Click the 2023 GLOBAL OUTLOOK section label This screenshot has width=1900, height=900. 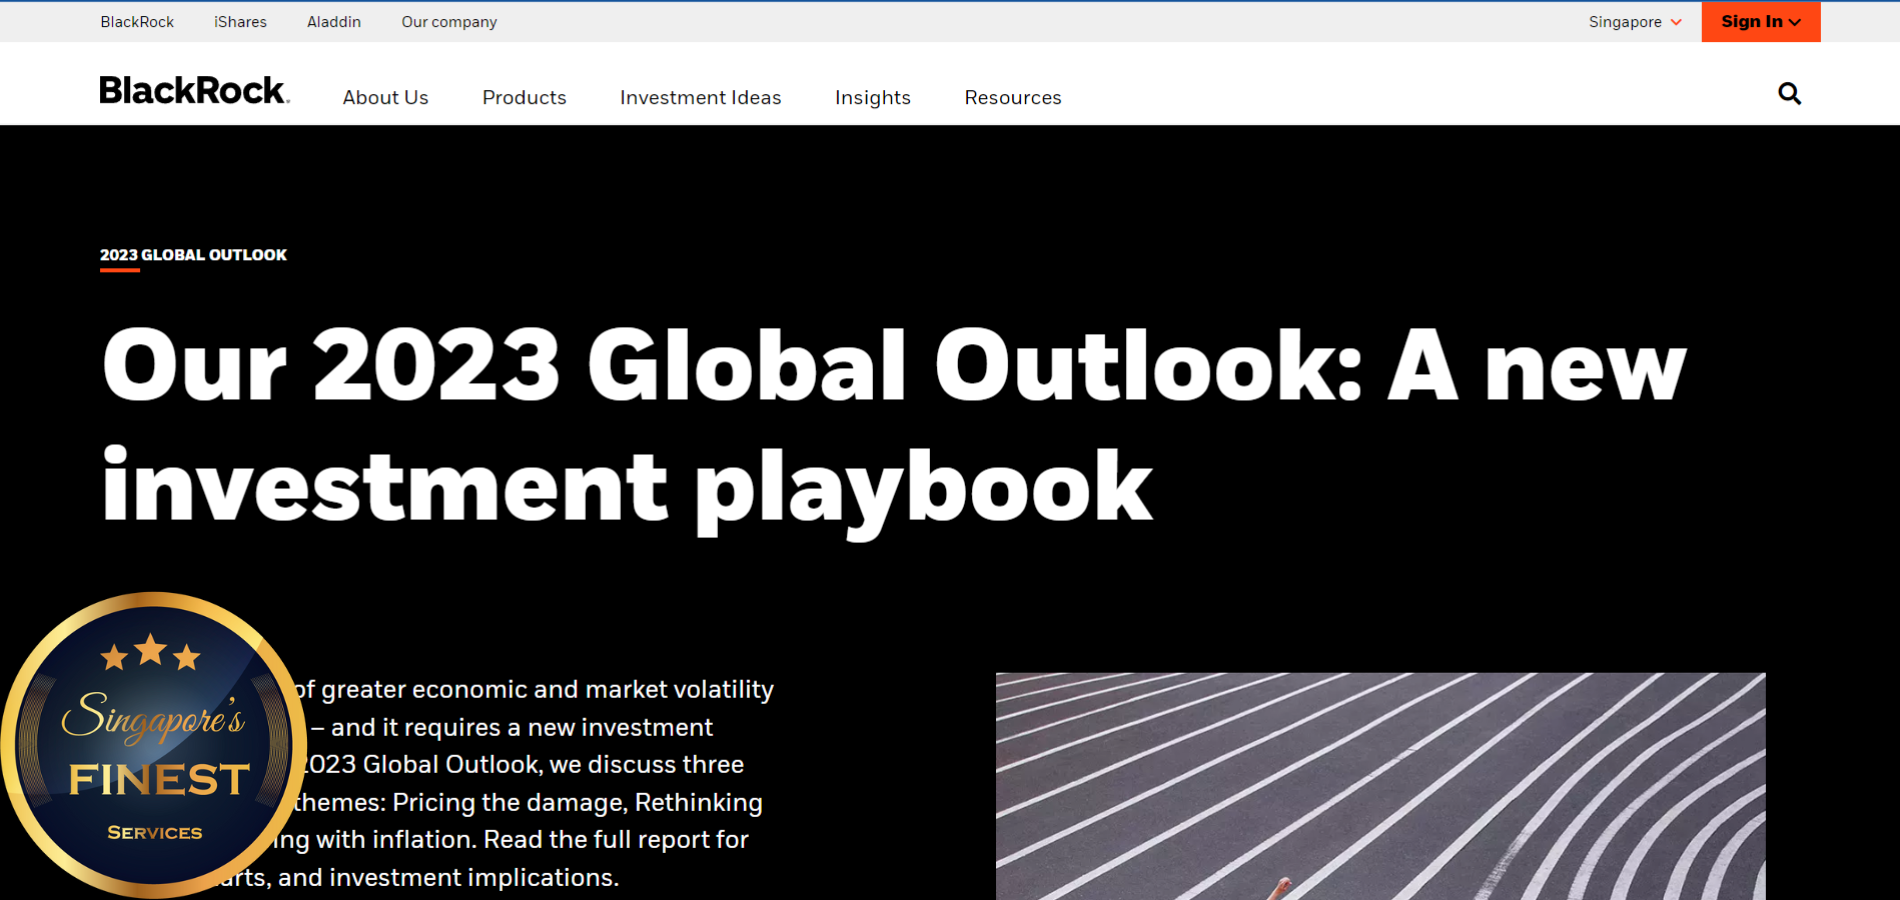(x=193, y=255)
